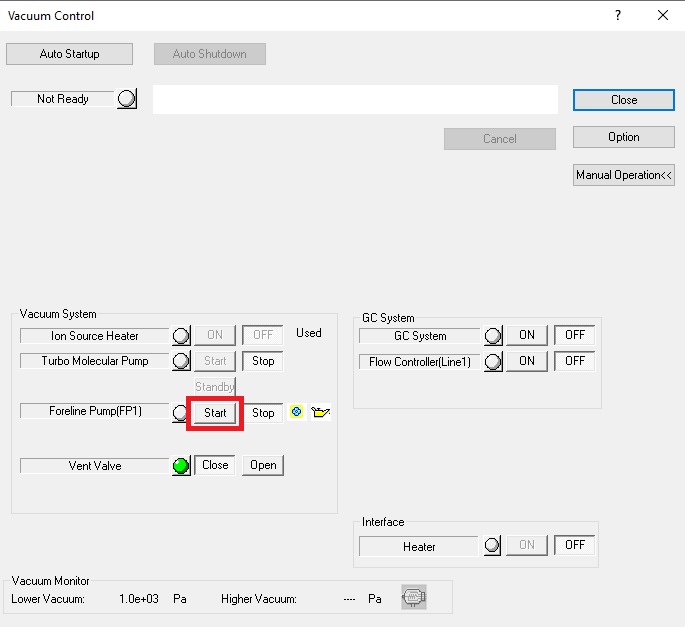This screenshot has height=627, width=685.
Task: Click the Ion Source Heater indicator lamp
Action: (x=181, y=336)
